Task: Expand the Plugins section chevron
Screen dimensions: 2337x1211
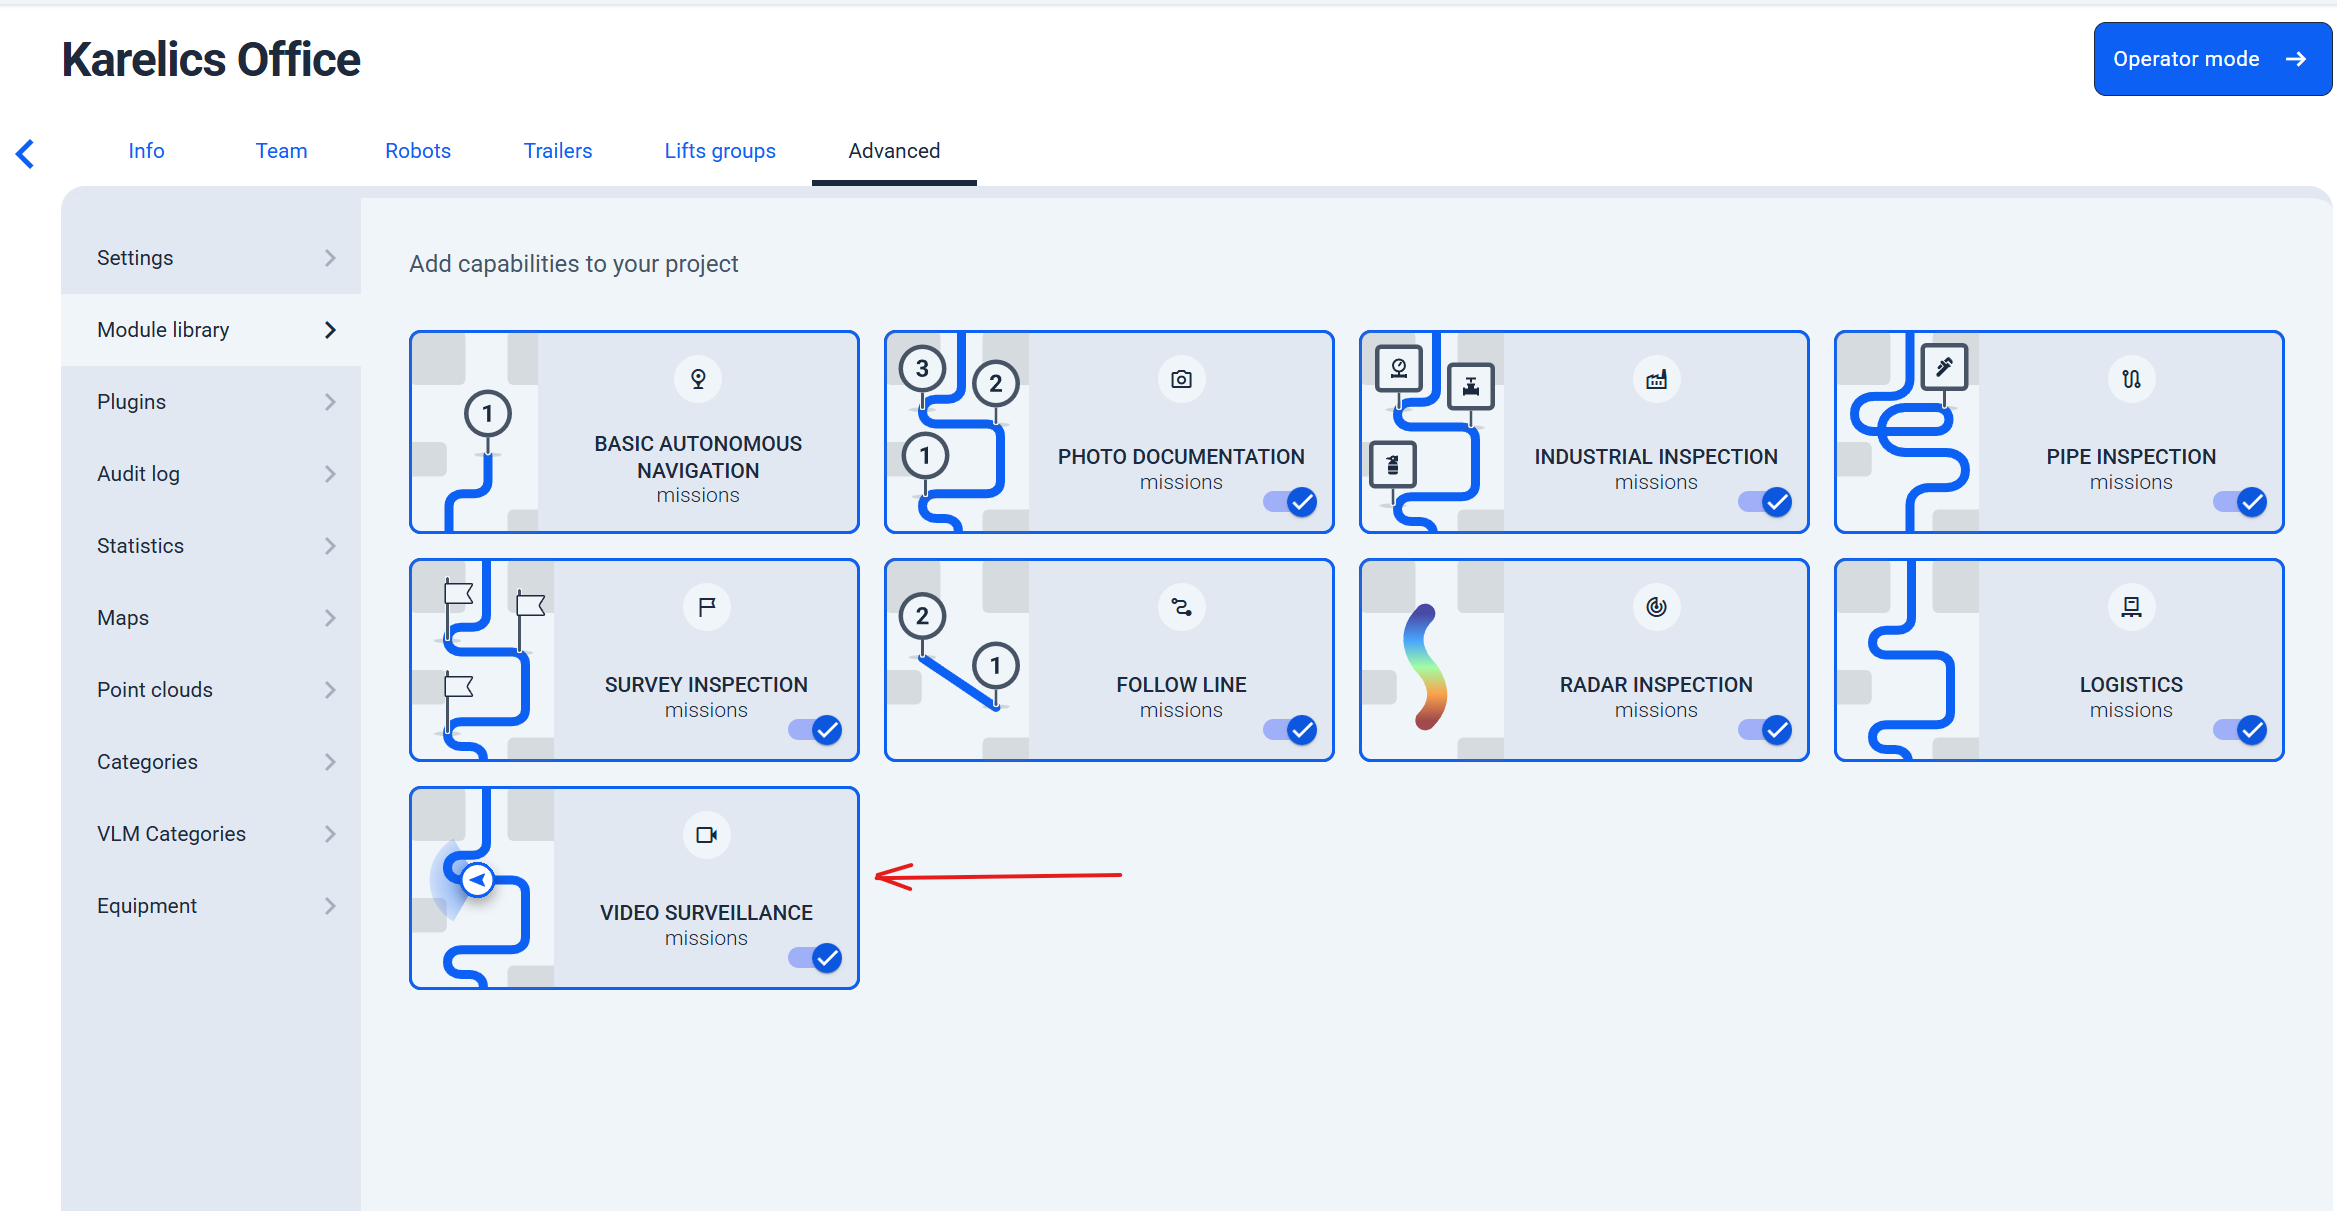Action: (x=330, y=402)
